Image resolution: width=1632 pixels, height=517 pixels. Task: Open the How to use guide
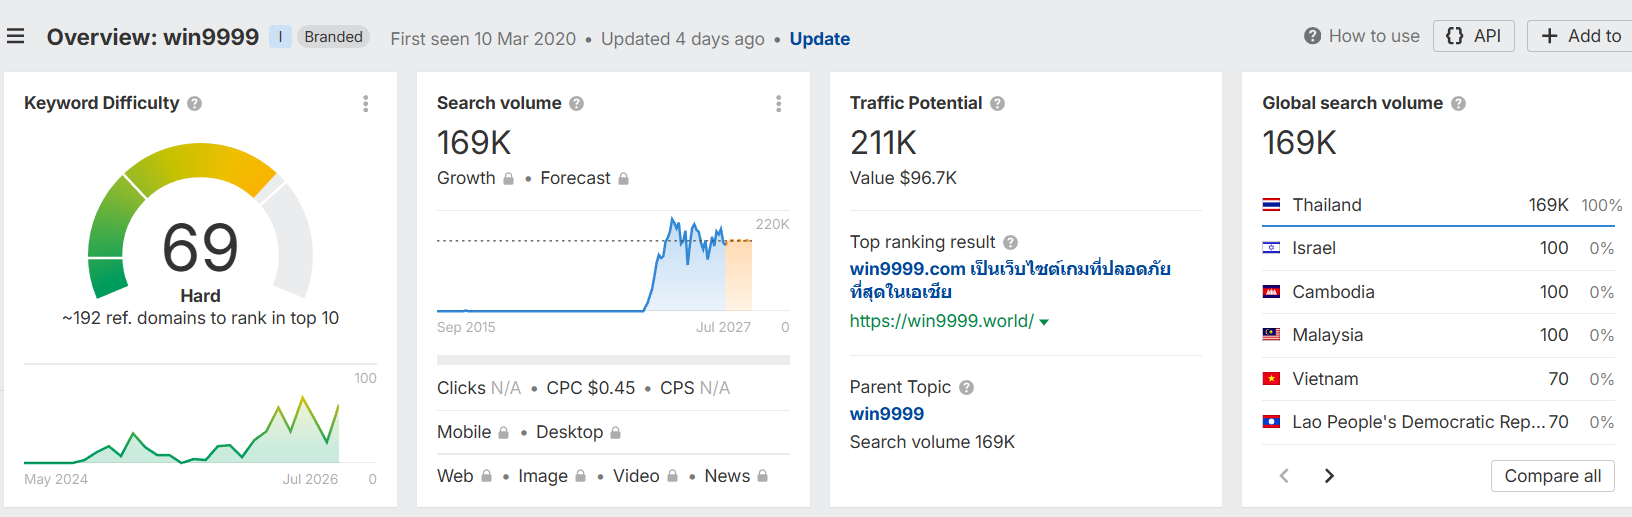pyautogui.click(x=1362, y=36)
